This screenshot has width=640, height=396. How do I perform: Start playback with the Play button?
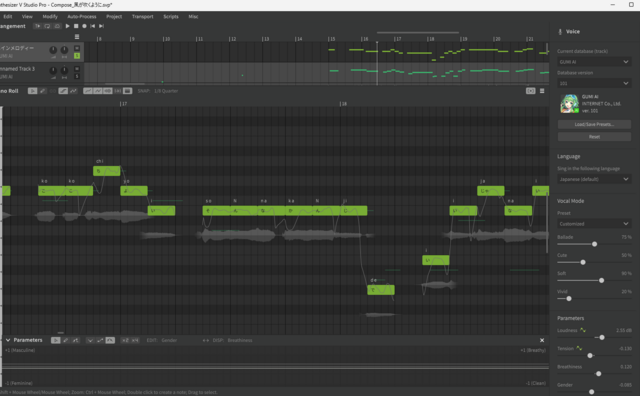(x=68, y=26)
